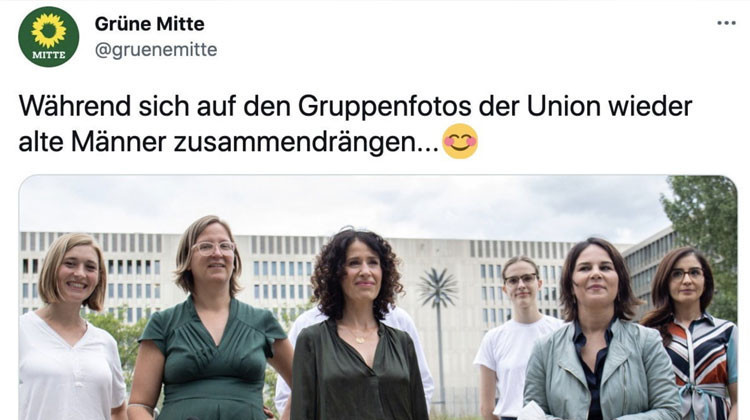Click the word Gruppenfotos in the tweet
The height and width of the screenshot is (420, 750).
(x=385, y=107)
